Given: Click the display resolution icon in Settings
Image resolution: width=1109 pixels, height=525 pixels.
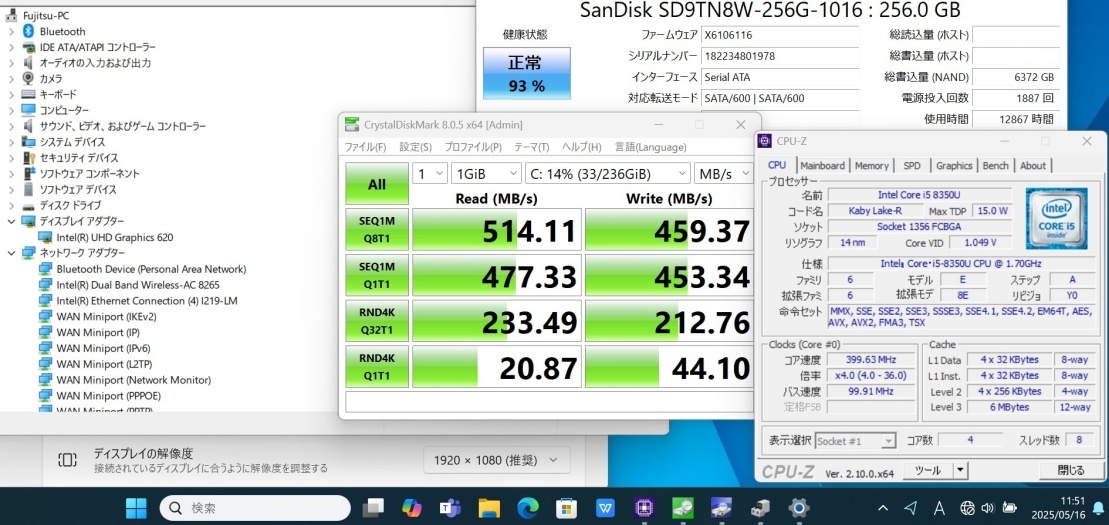Looking at the screenshot, I should click(x=67, y=461).
